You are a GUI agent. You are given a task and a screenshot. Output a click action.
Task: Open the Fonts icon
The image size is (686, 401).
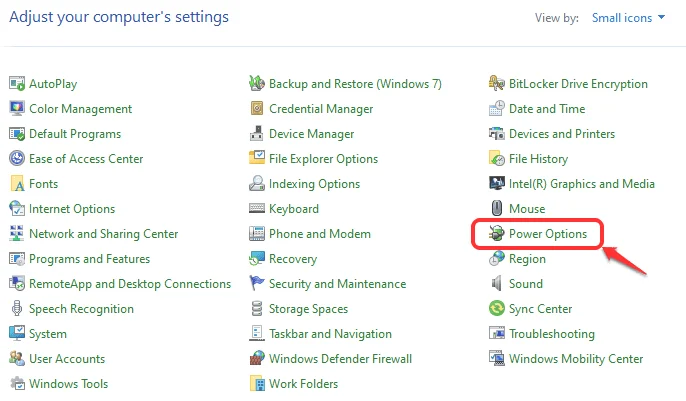coord(17,184)
